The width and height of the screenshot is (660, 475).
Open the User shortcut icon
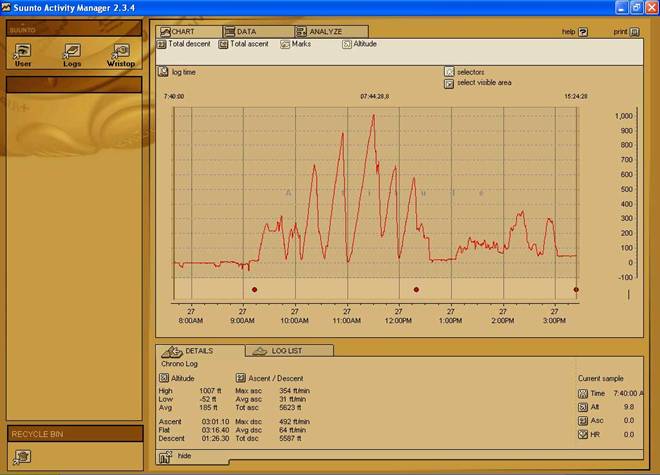[x=23, y=52]
